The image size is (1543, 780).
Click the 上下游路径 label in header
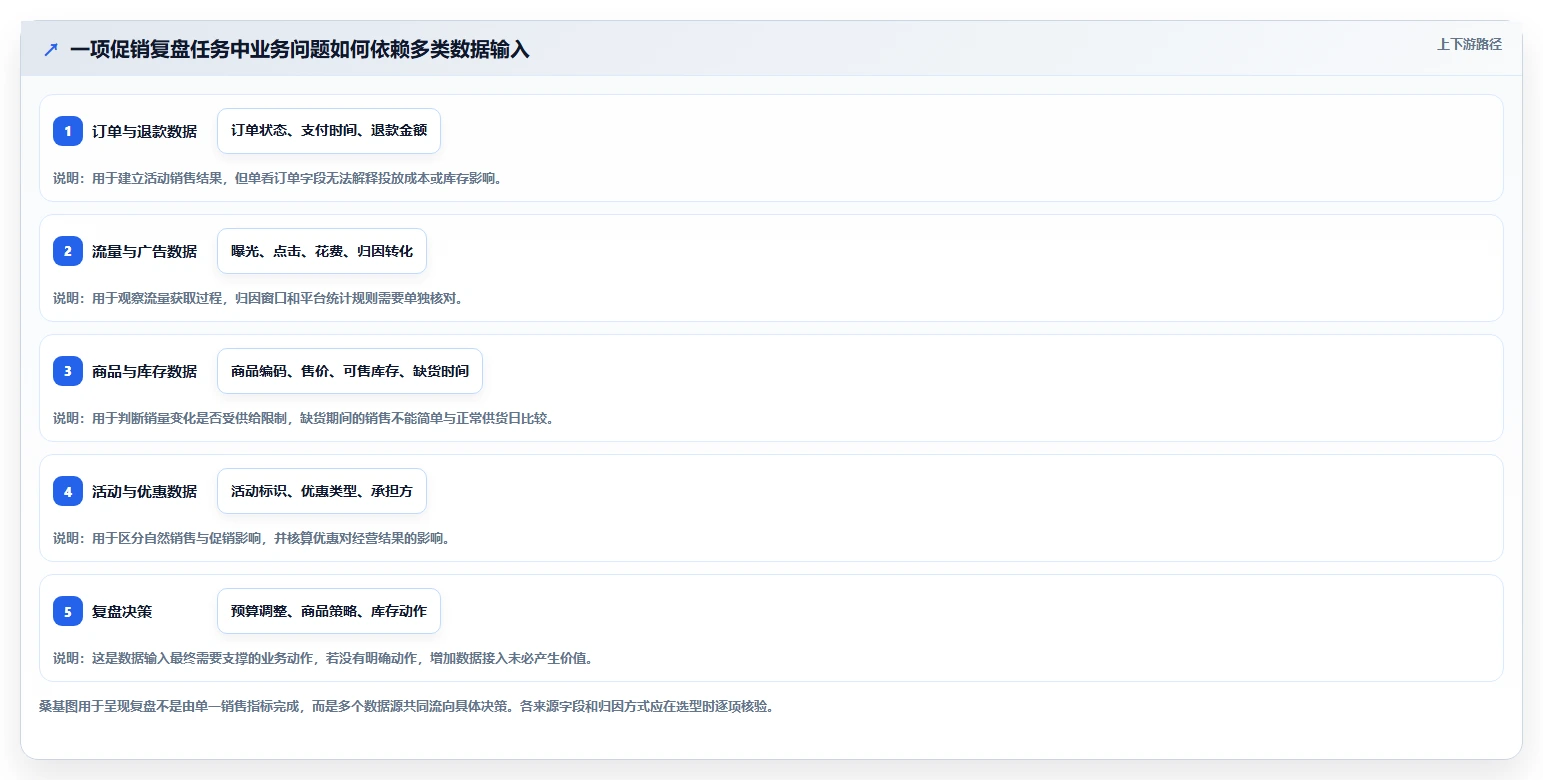pos(1469,44)
